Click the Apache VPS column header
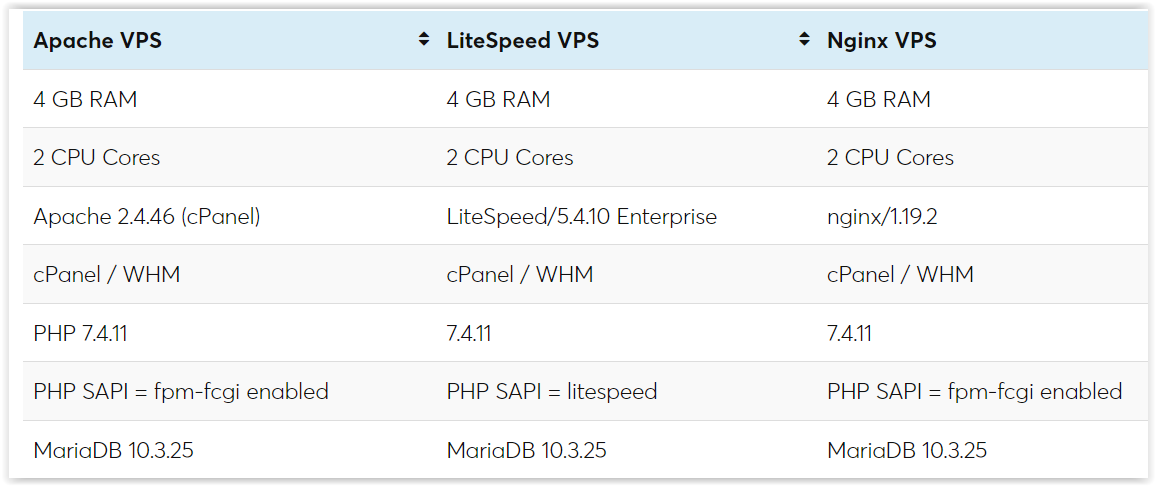 pos(229,41)
